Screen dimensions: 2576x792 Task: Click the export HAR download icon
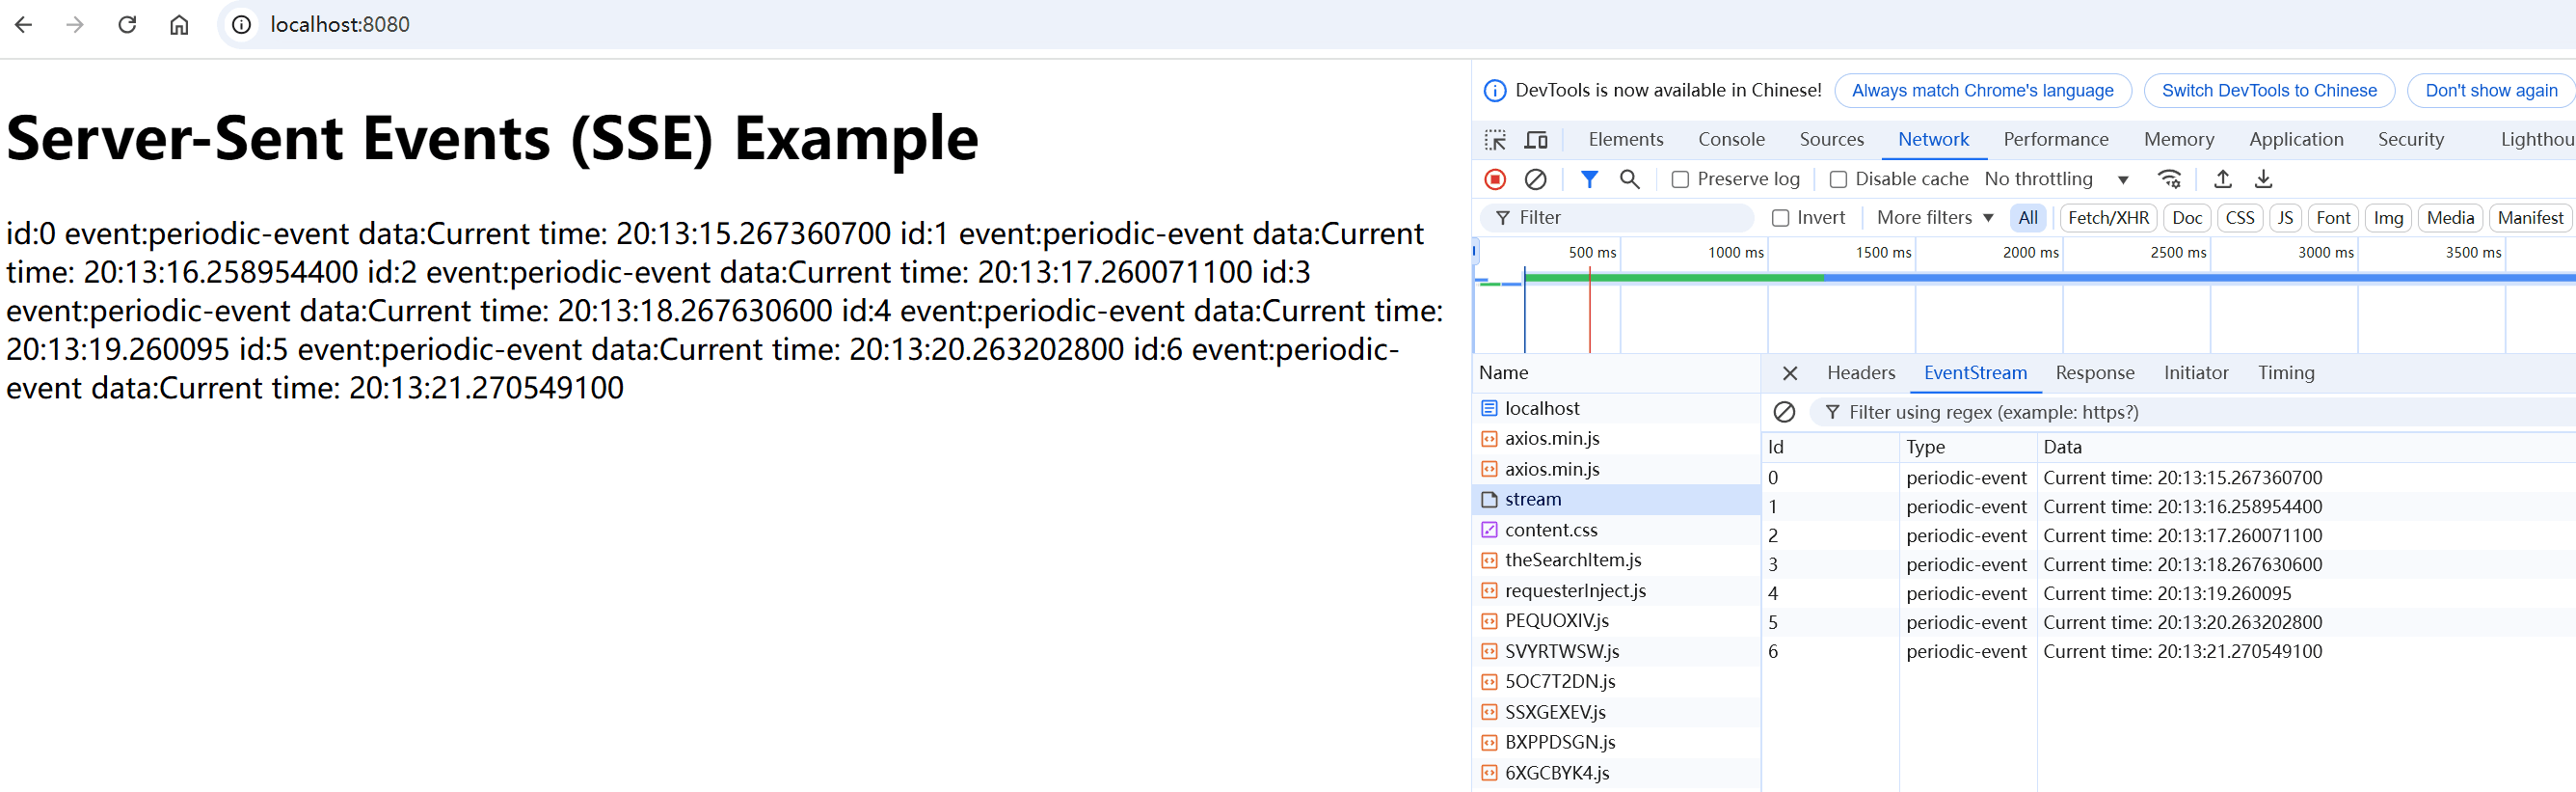click(2263, 179)
